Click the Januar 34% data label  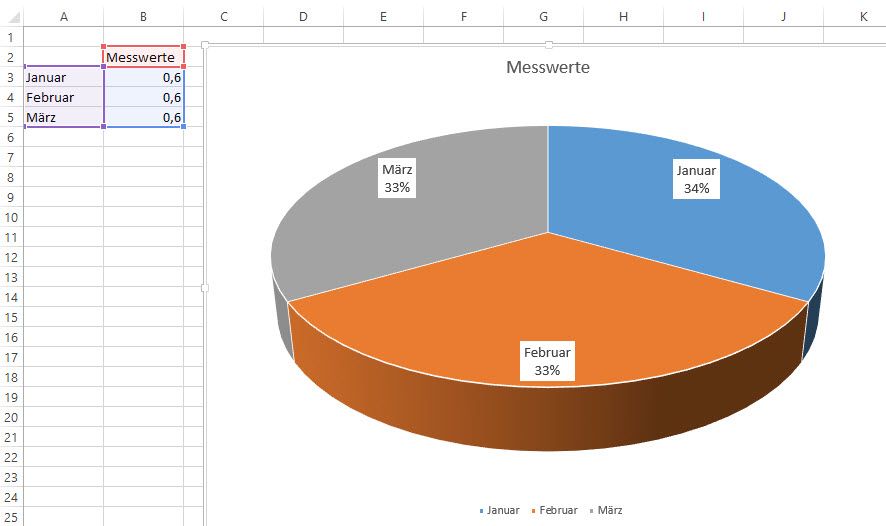(696, 179)
